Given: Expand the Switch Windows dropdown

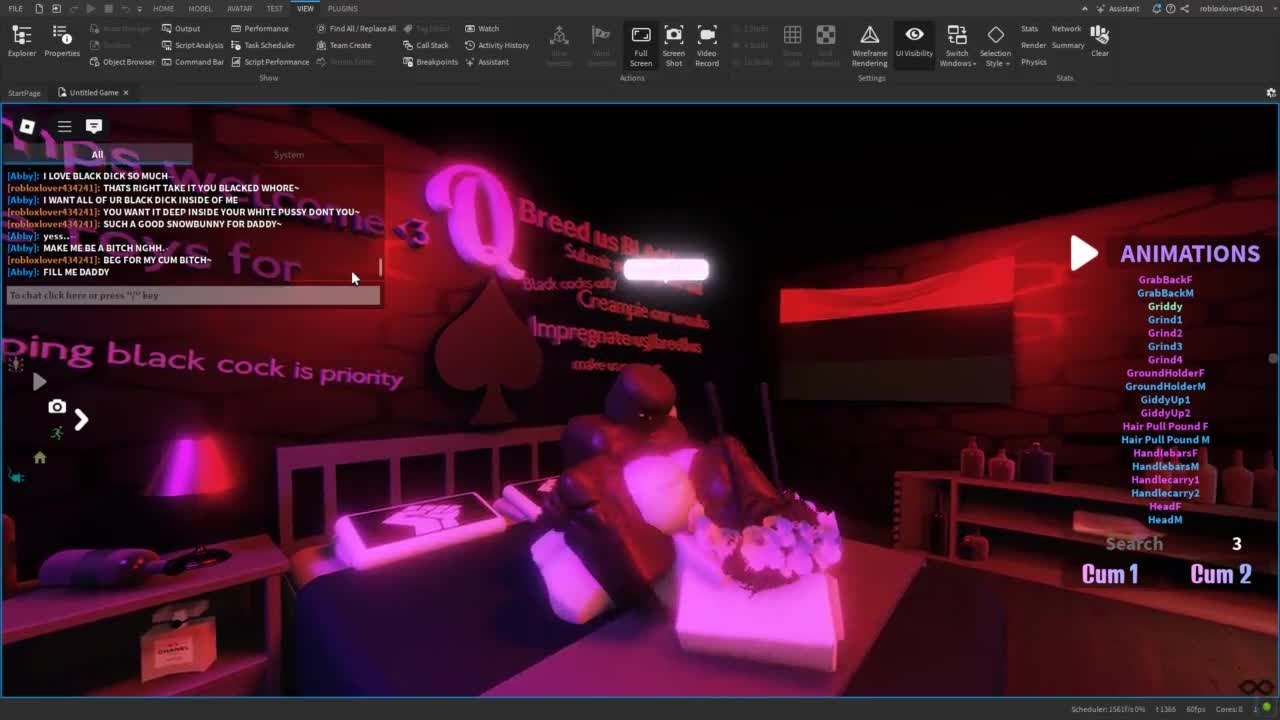Looking at the screenshot, I should tap(957, 47).
